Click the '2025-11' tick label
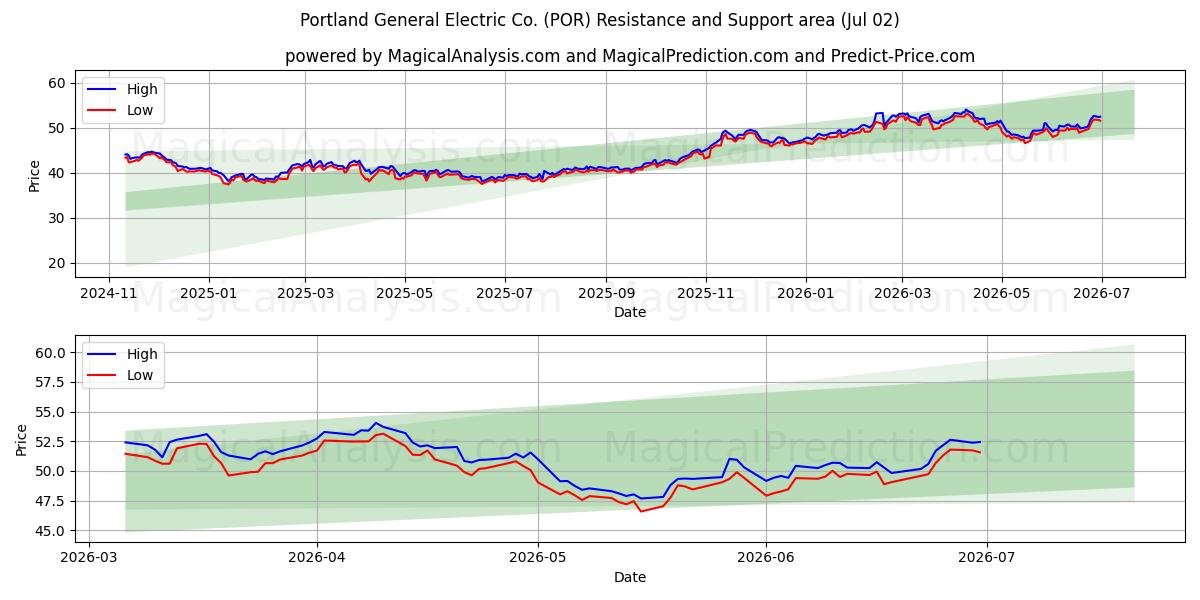This screenshot has width=1200, height=600. pos(706,293)
